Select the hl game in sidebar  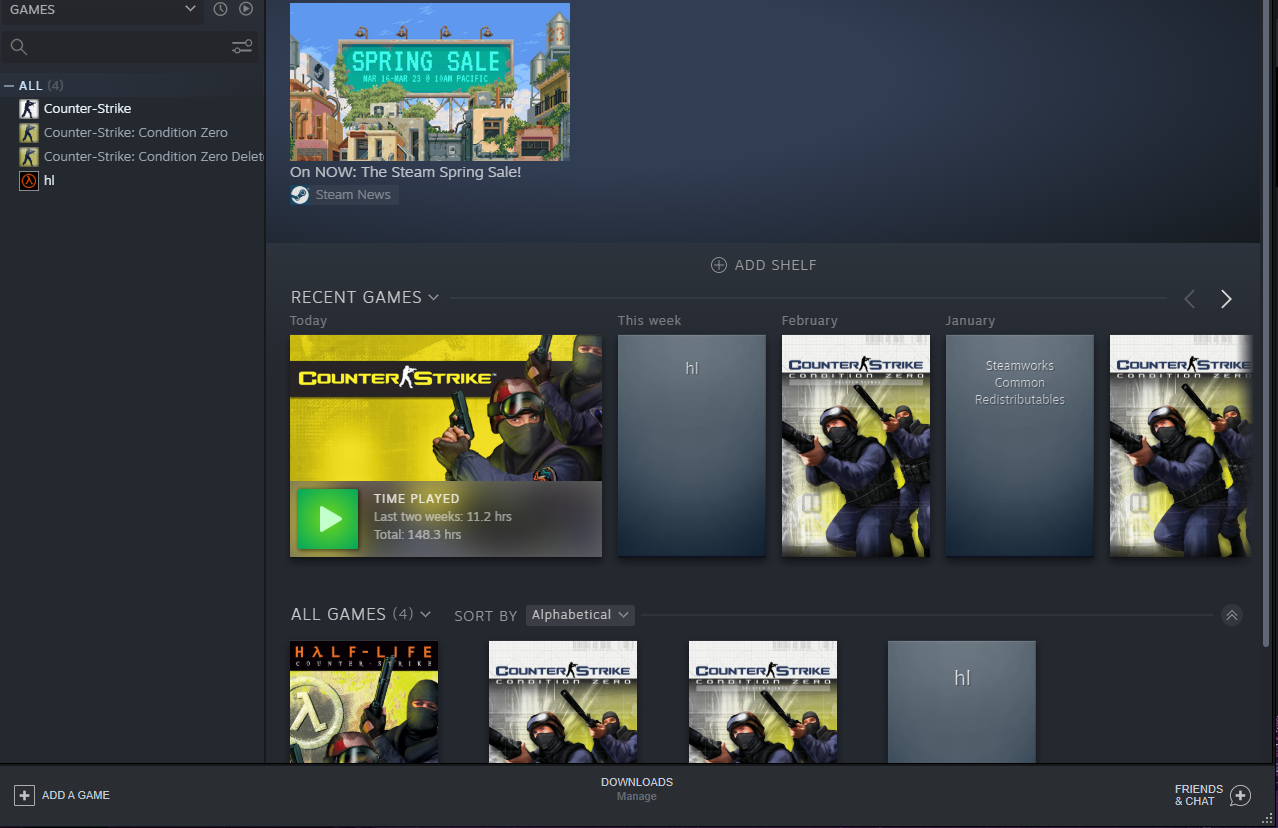49,181
